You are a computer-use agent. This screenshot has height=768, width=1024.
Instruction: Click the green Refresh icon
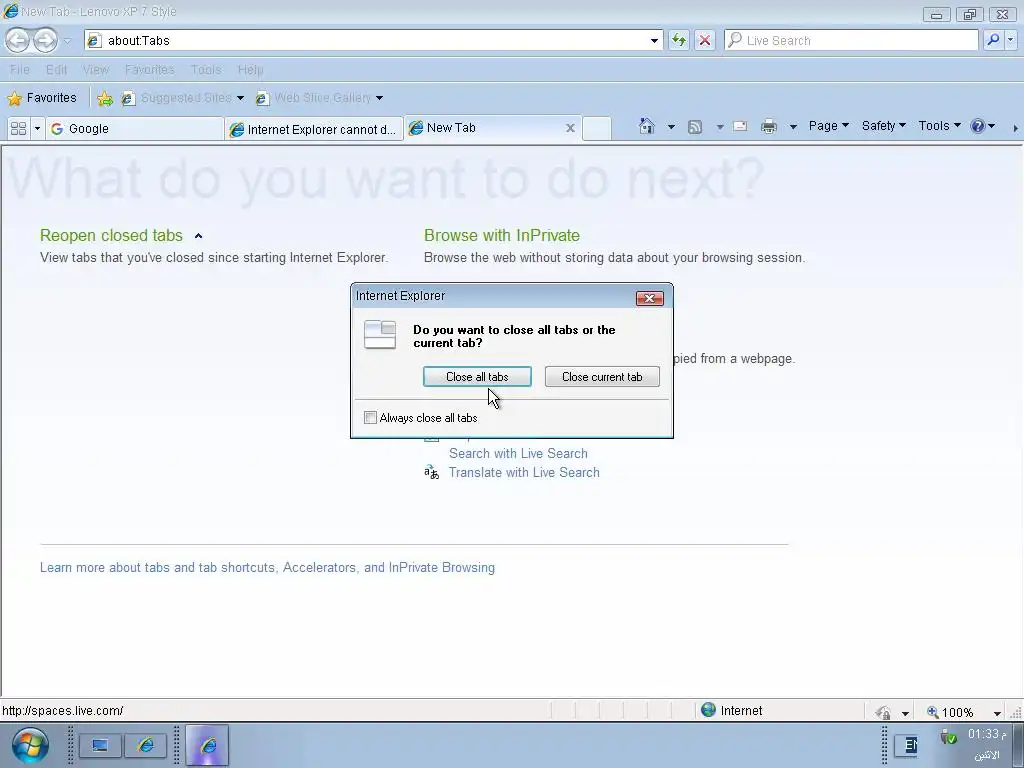pos(679,40)
